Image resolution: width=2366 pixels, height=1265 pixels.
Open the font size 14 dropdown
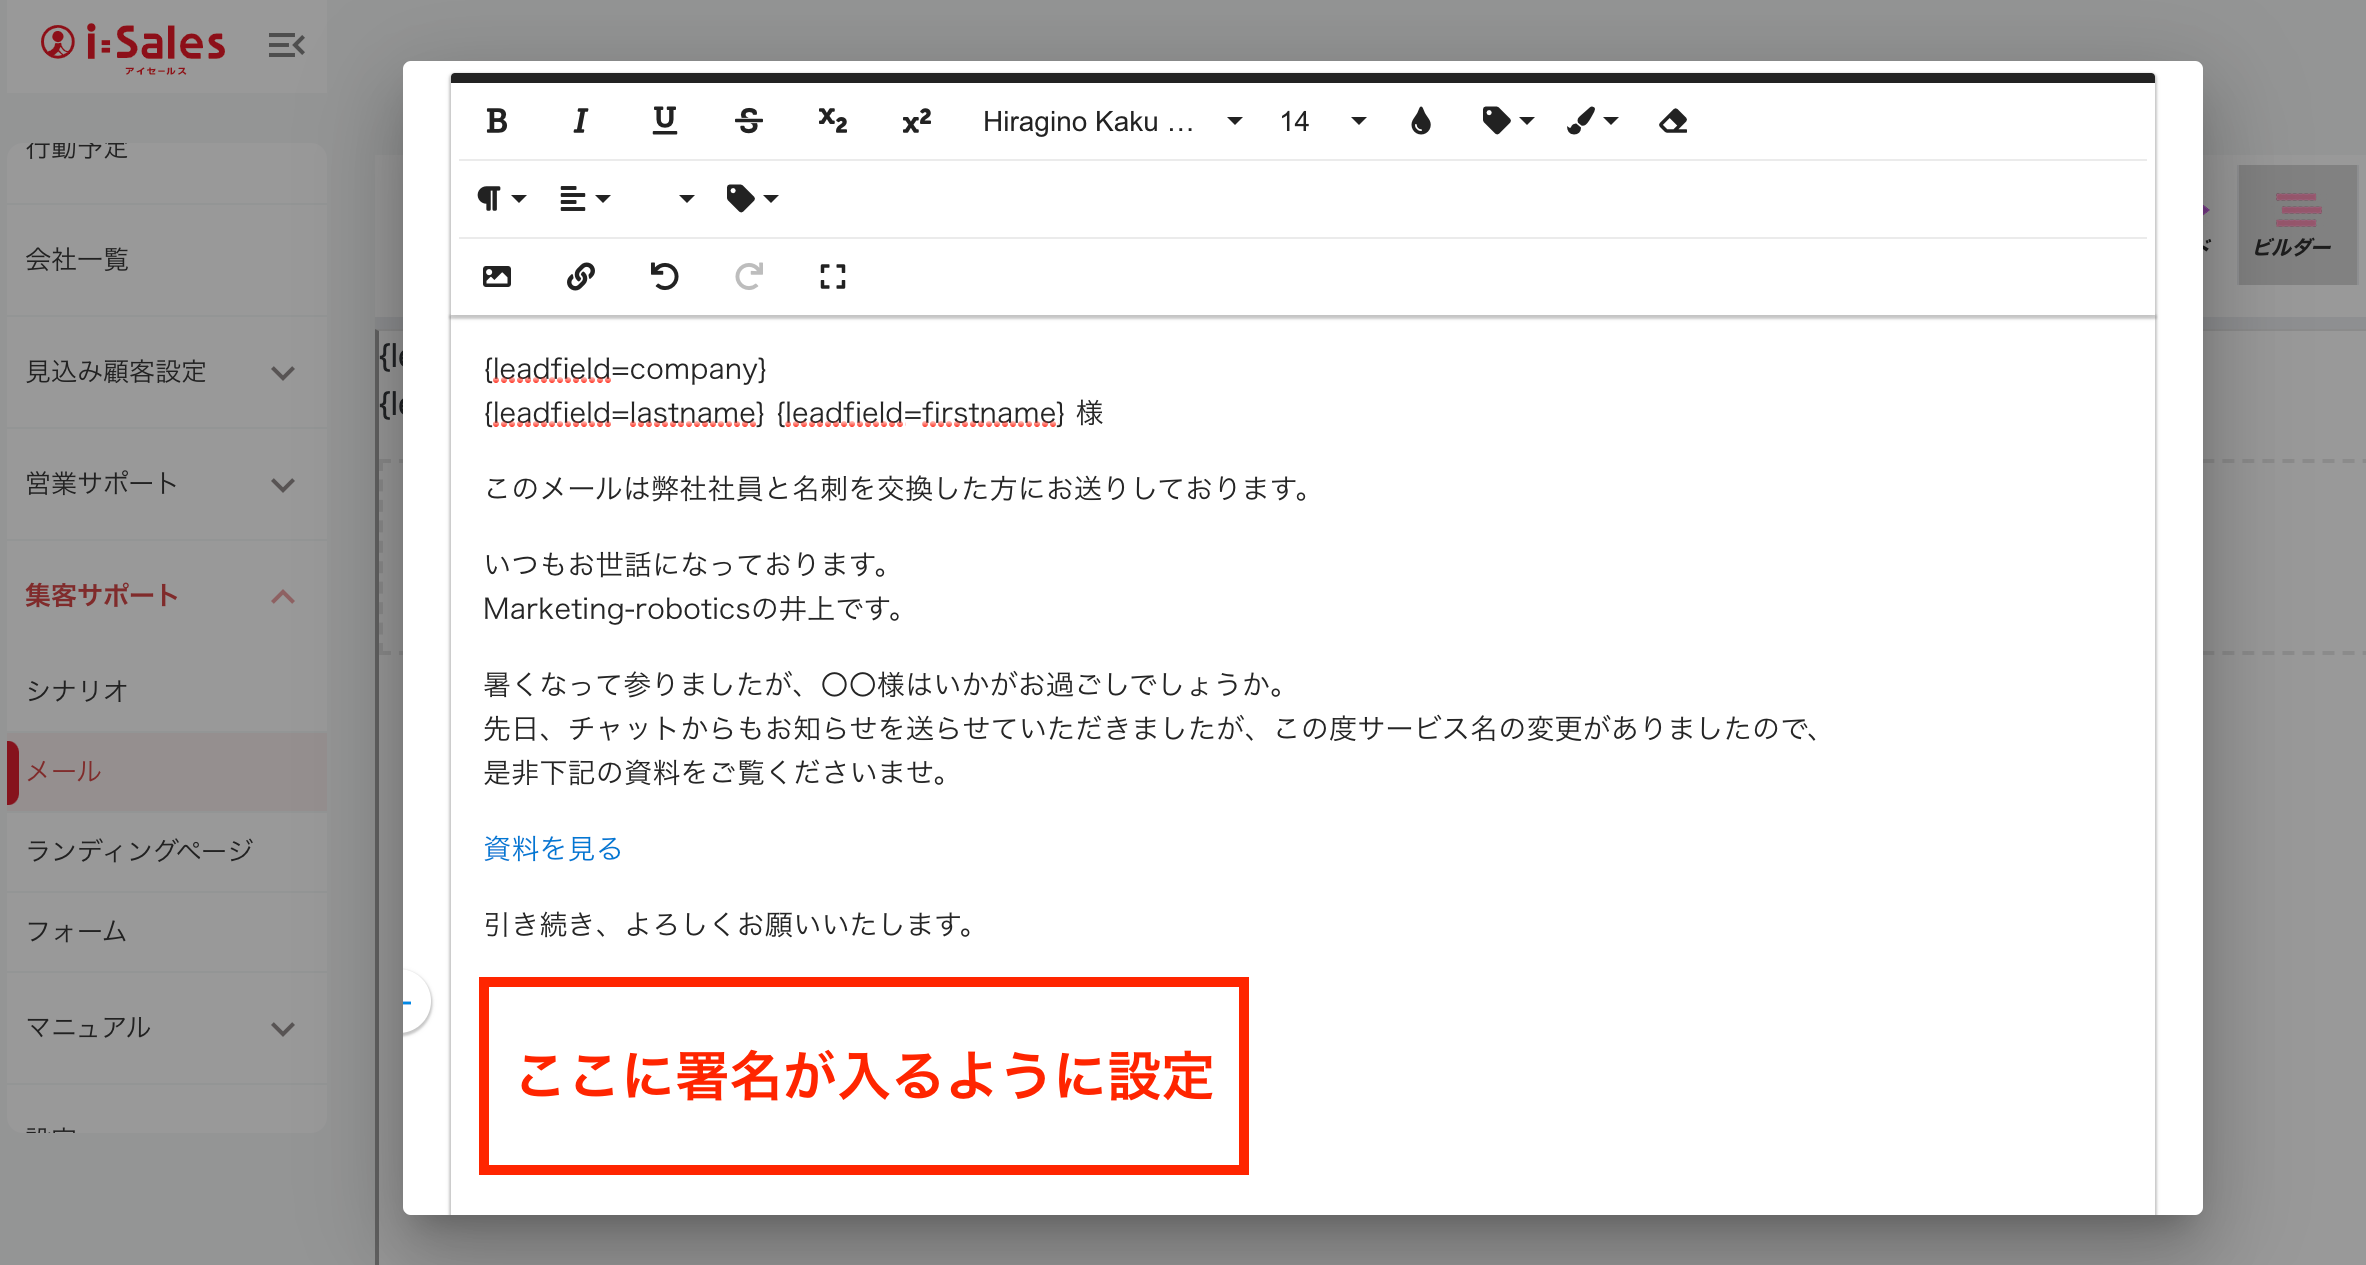(1322, 121)
